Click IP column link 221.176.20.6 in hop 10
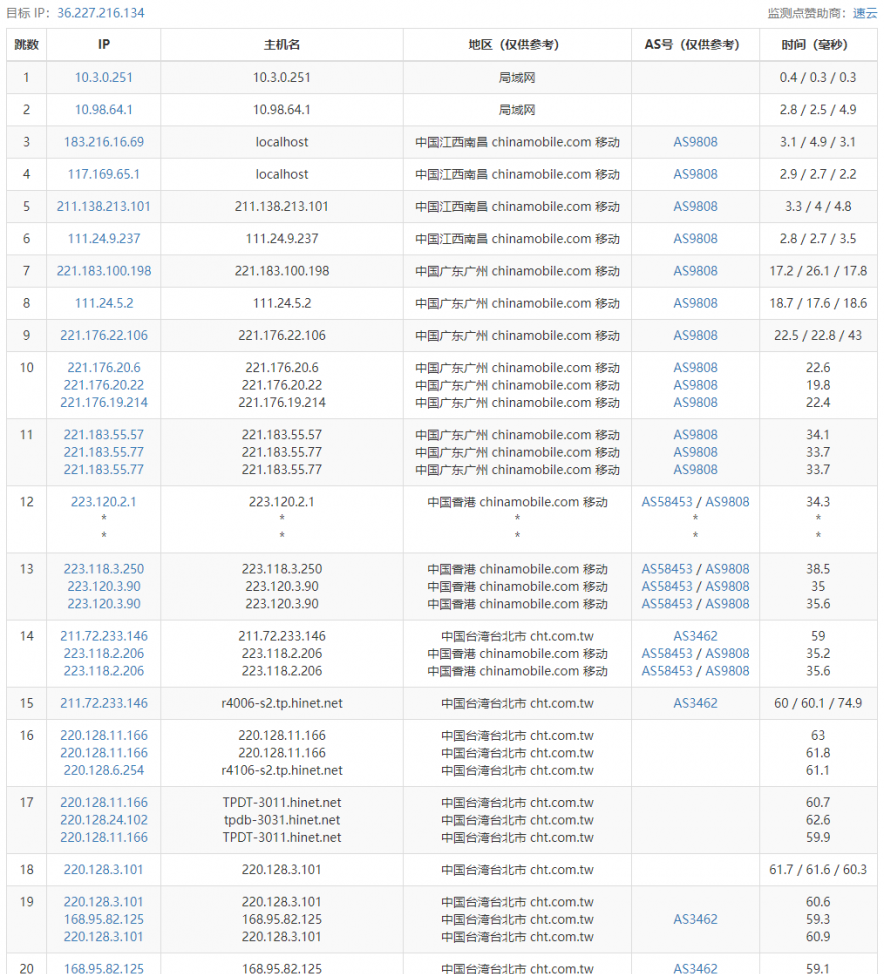The width and height of the screenshot is (884, 974). 104,368
